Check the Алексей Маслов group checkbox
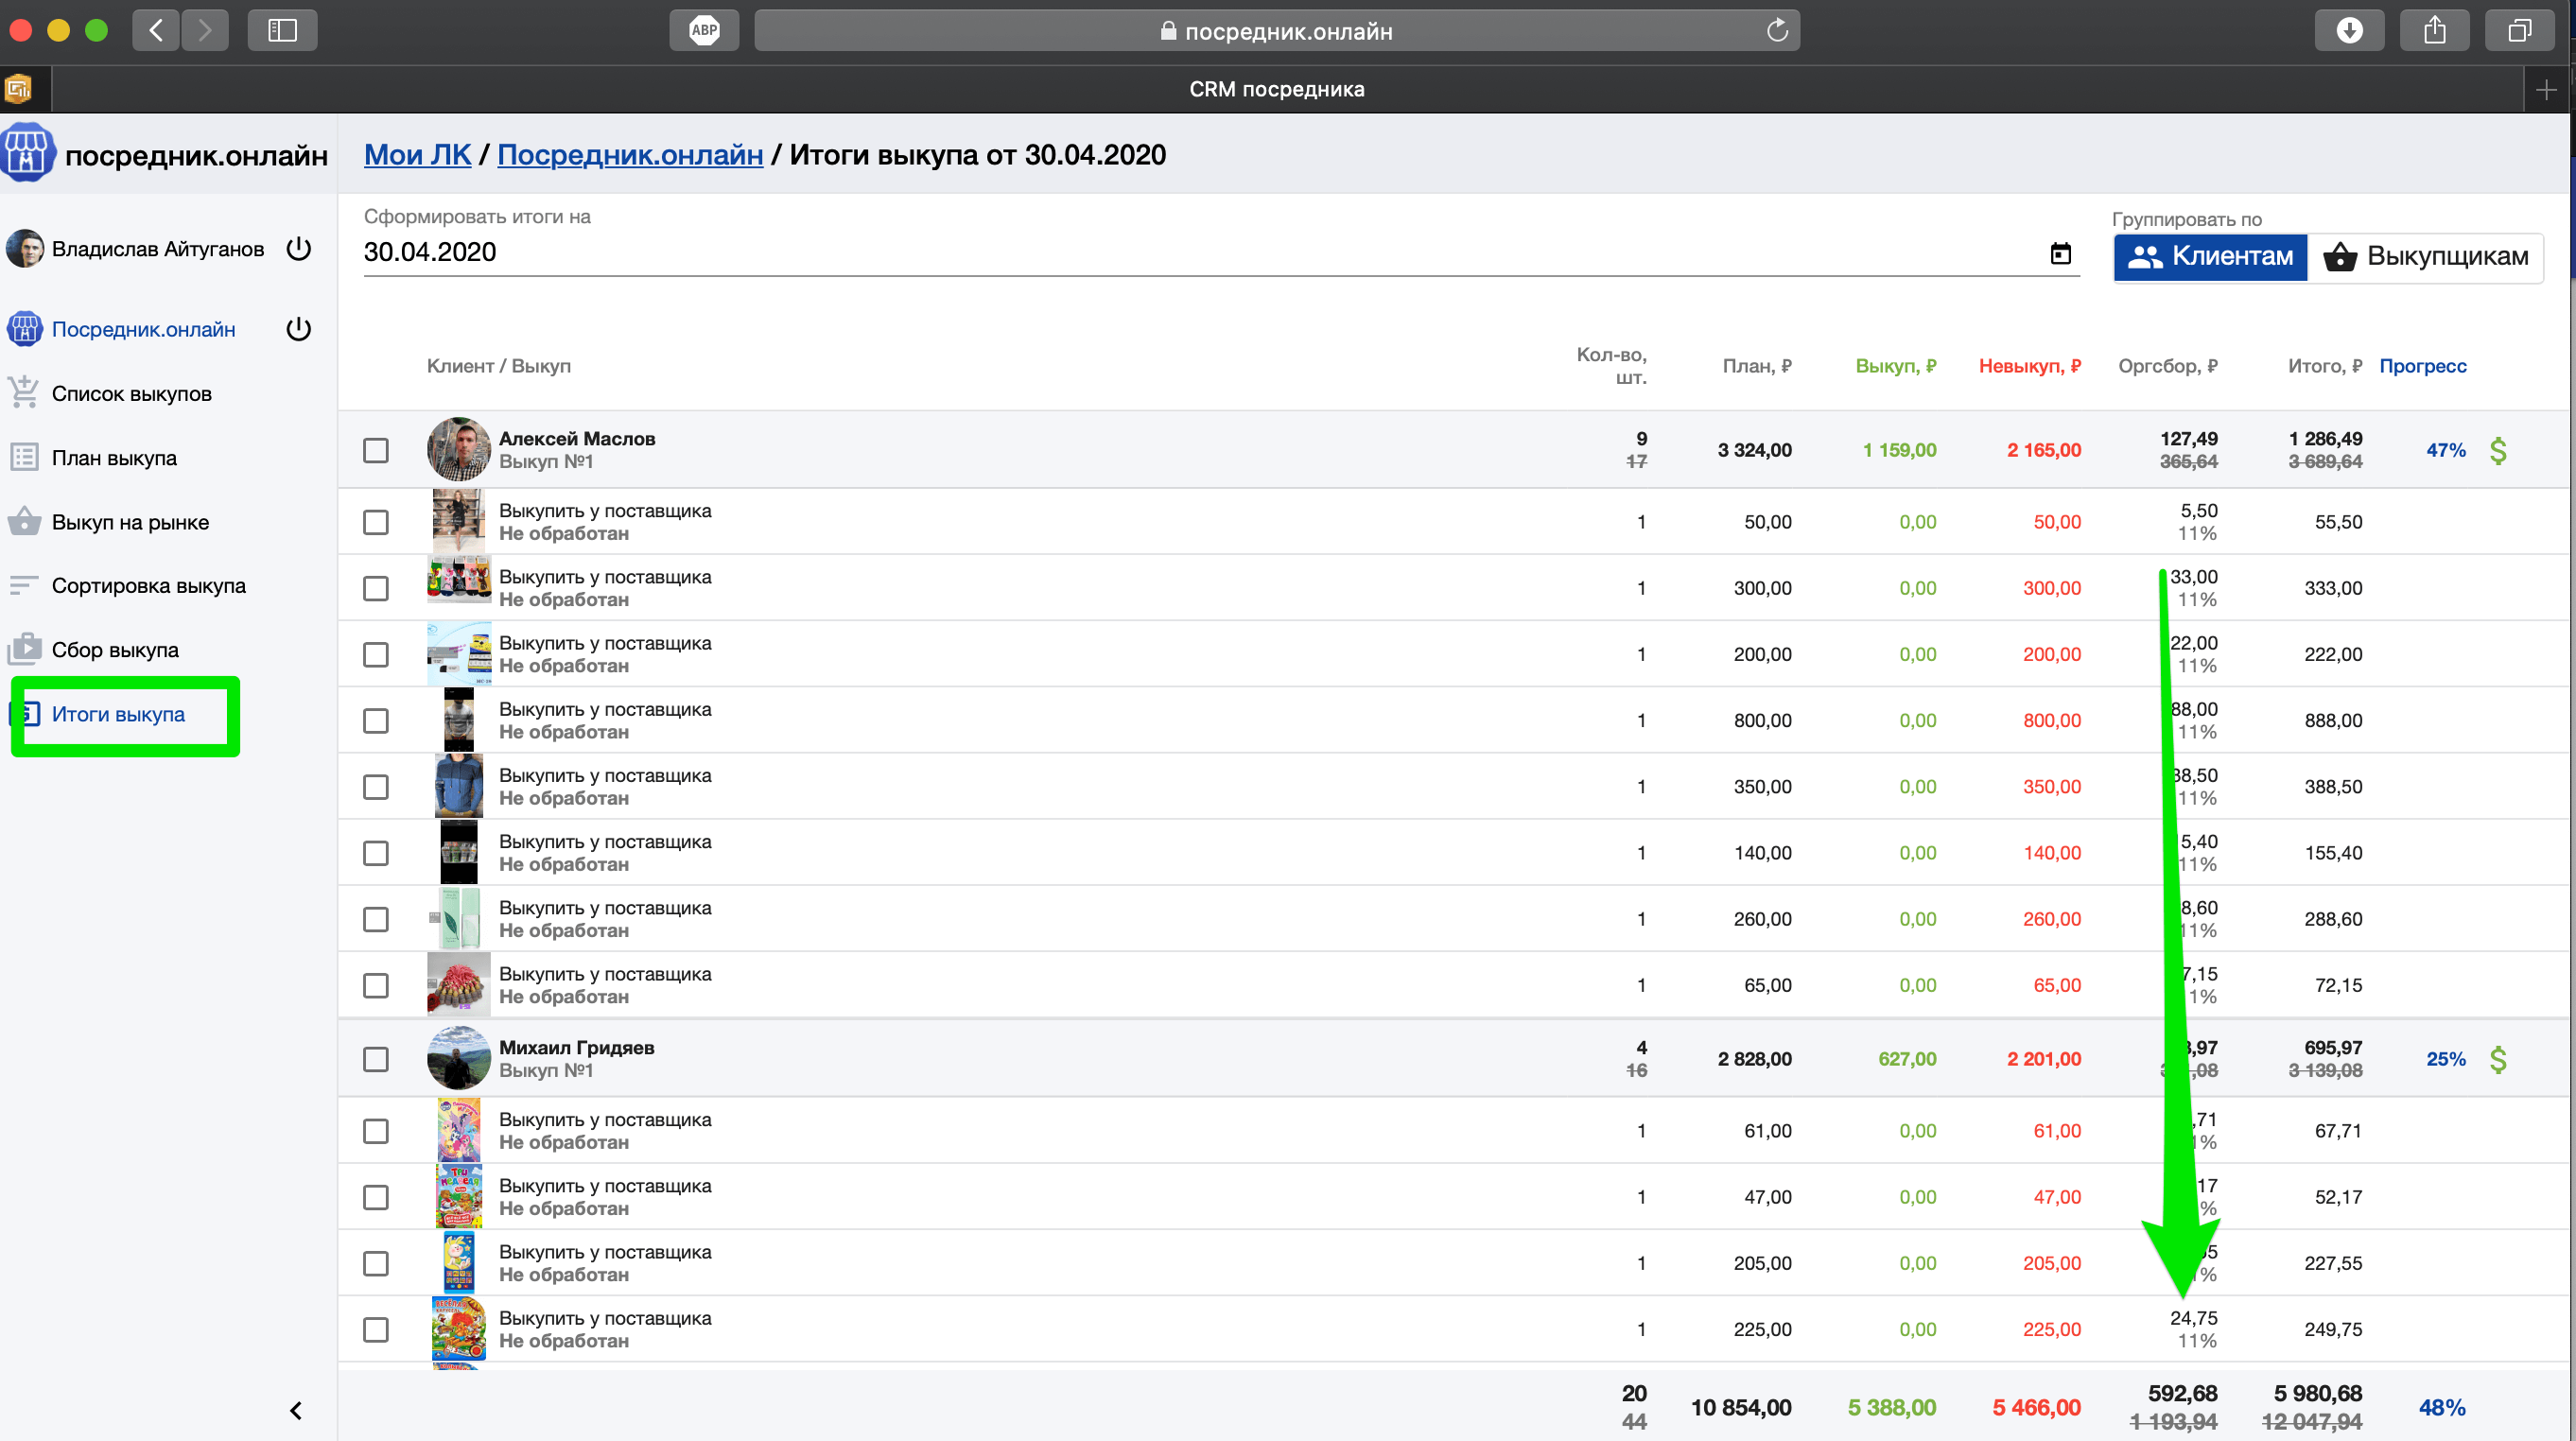Screen dimensions: 2576x1441 (x=376, y=450)
